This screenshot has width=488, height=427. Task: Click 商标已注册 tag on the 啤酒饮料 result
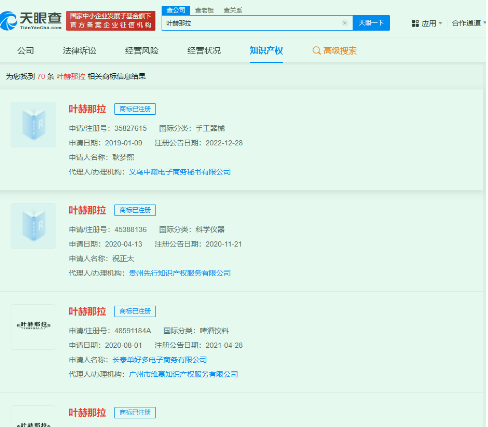tap(135, 311)
